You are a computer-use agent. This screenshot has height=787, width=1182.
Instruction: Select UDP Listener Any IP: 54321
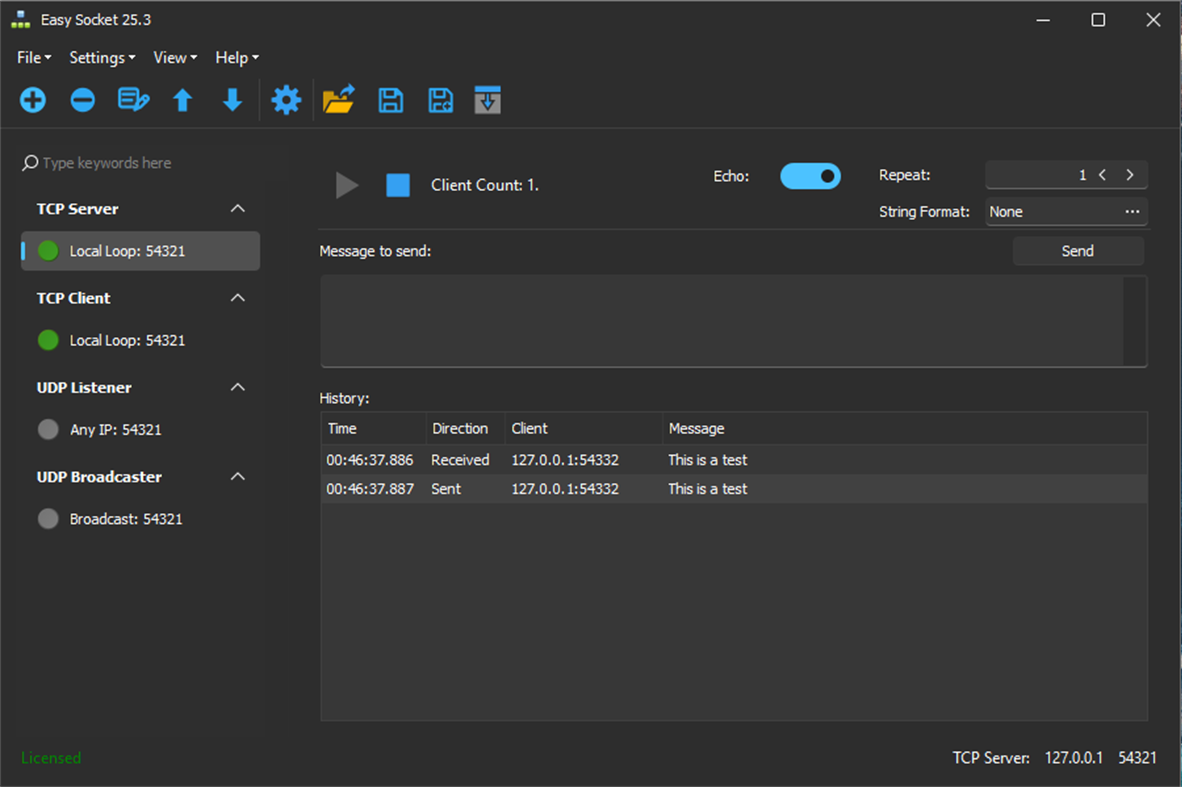141,430
